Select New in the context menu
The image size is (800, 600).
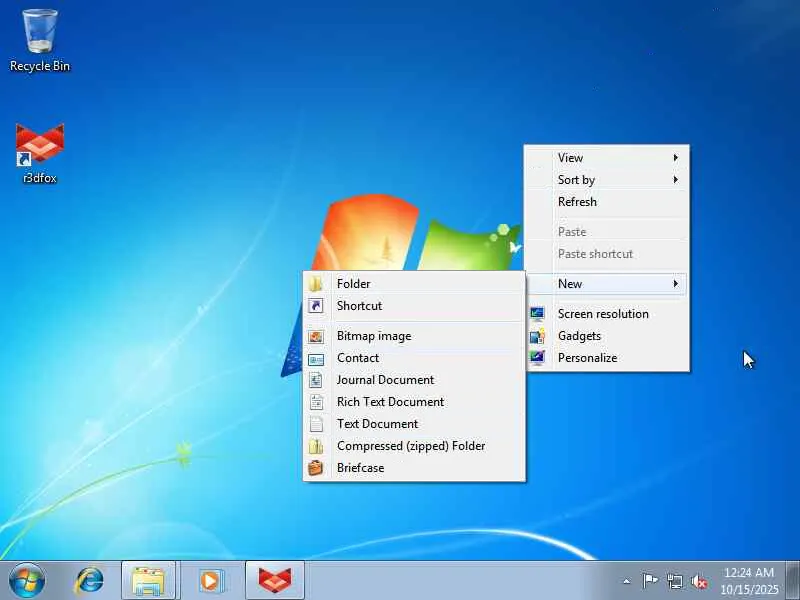click(x=607, y=284)
